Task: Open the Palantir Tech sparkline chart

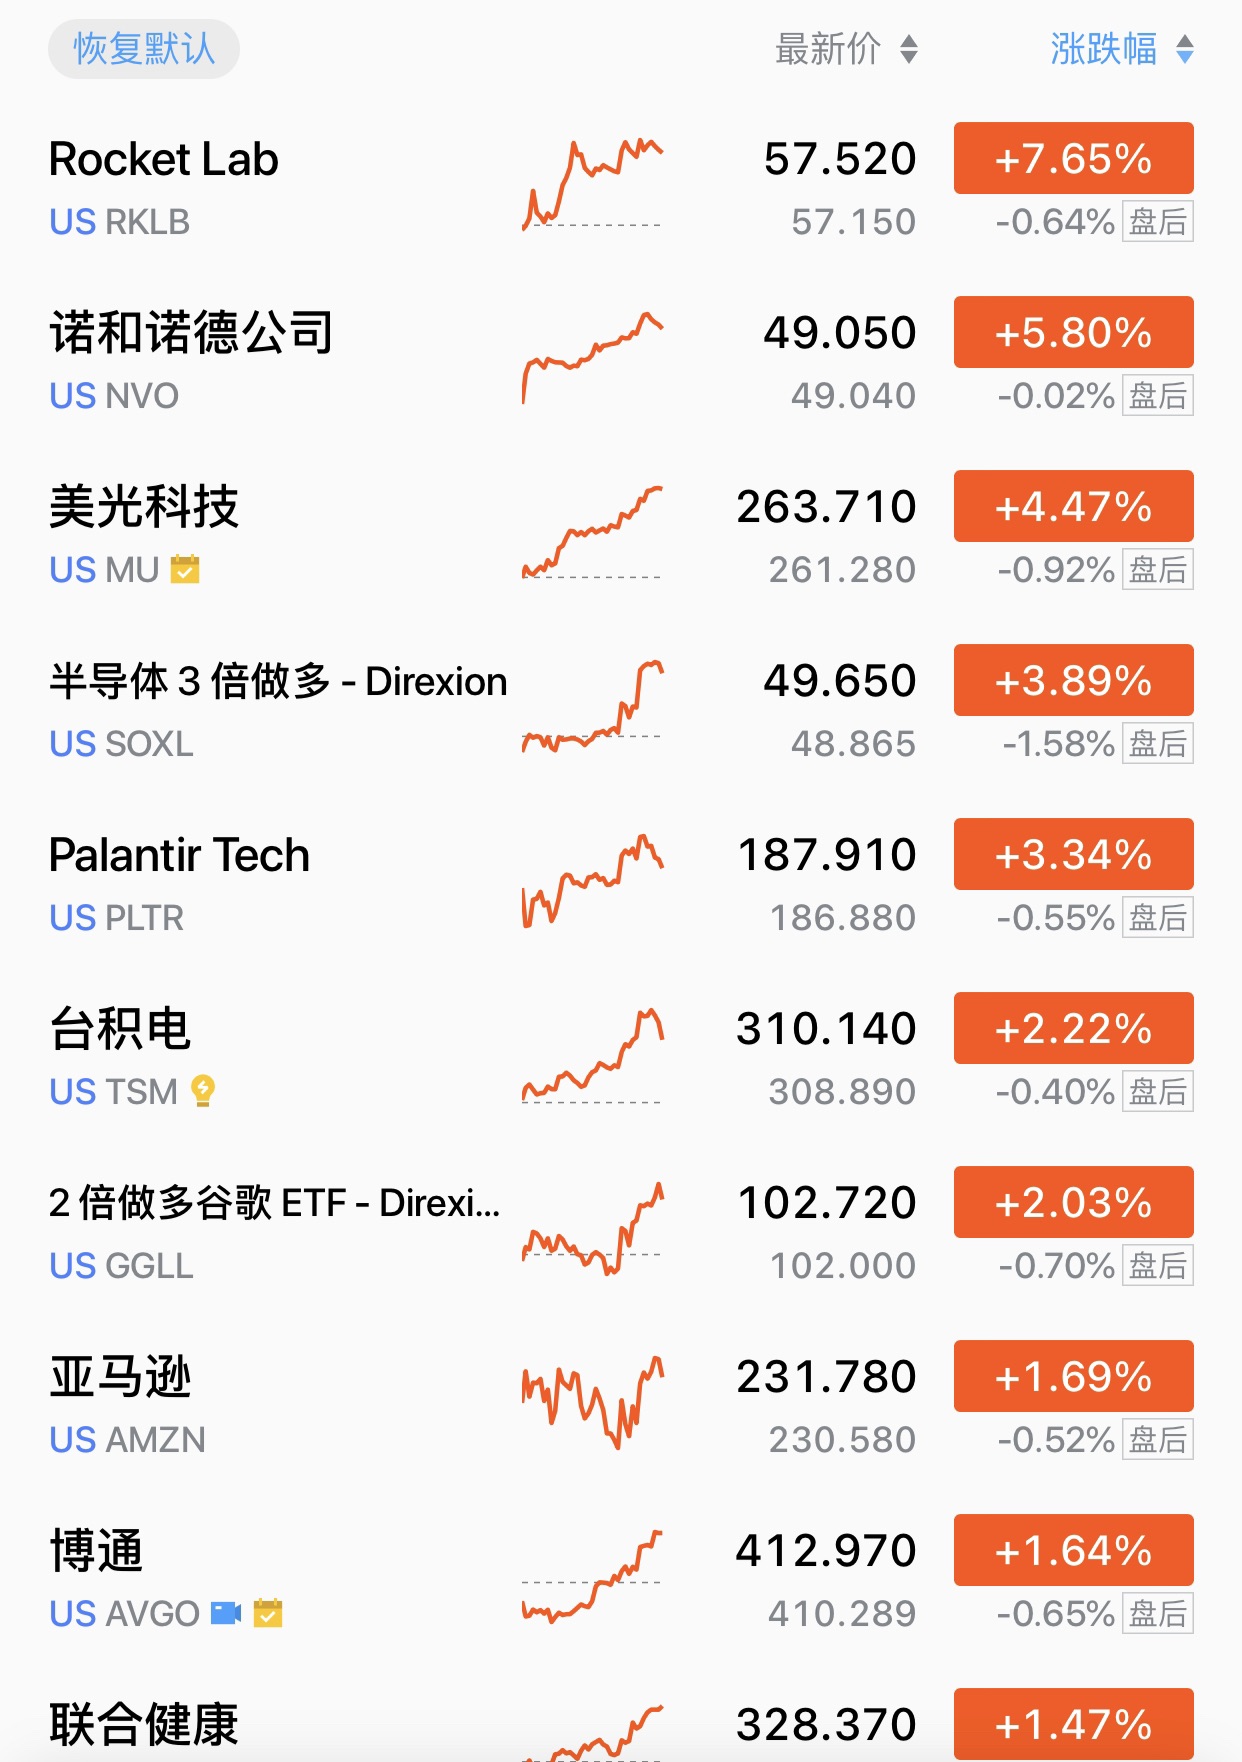Action: 592,881
